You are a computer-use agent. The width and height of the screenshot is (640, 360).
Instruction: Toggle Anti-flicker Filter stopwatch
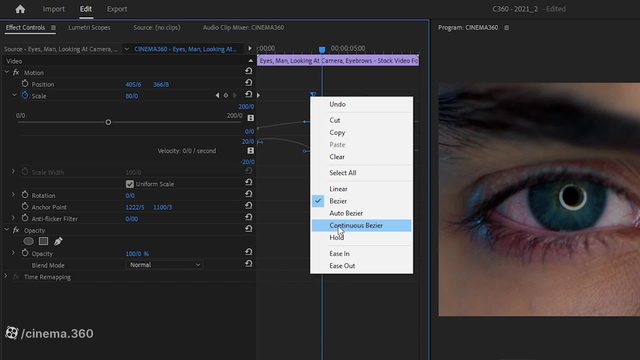click(x=25, y=218)
